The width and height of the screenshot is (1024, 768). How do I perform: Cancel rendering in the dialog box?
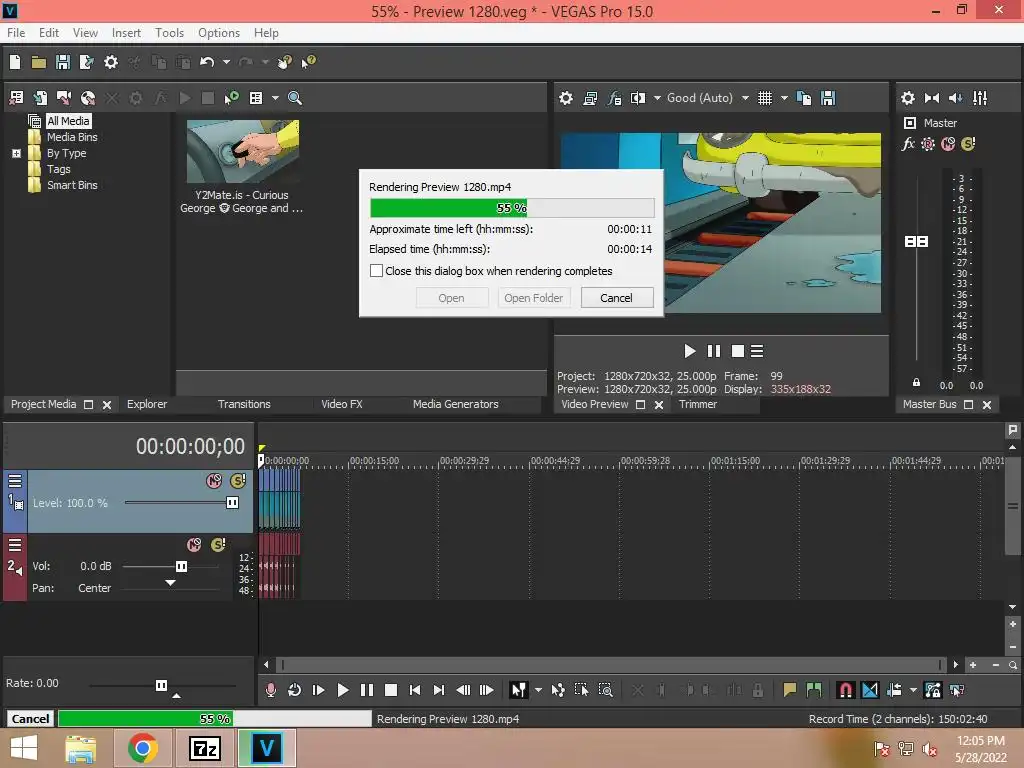616,298
